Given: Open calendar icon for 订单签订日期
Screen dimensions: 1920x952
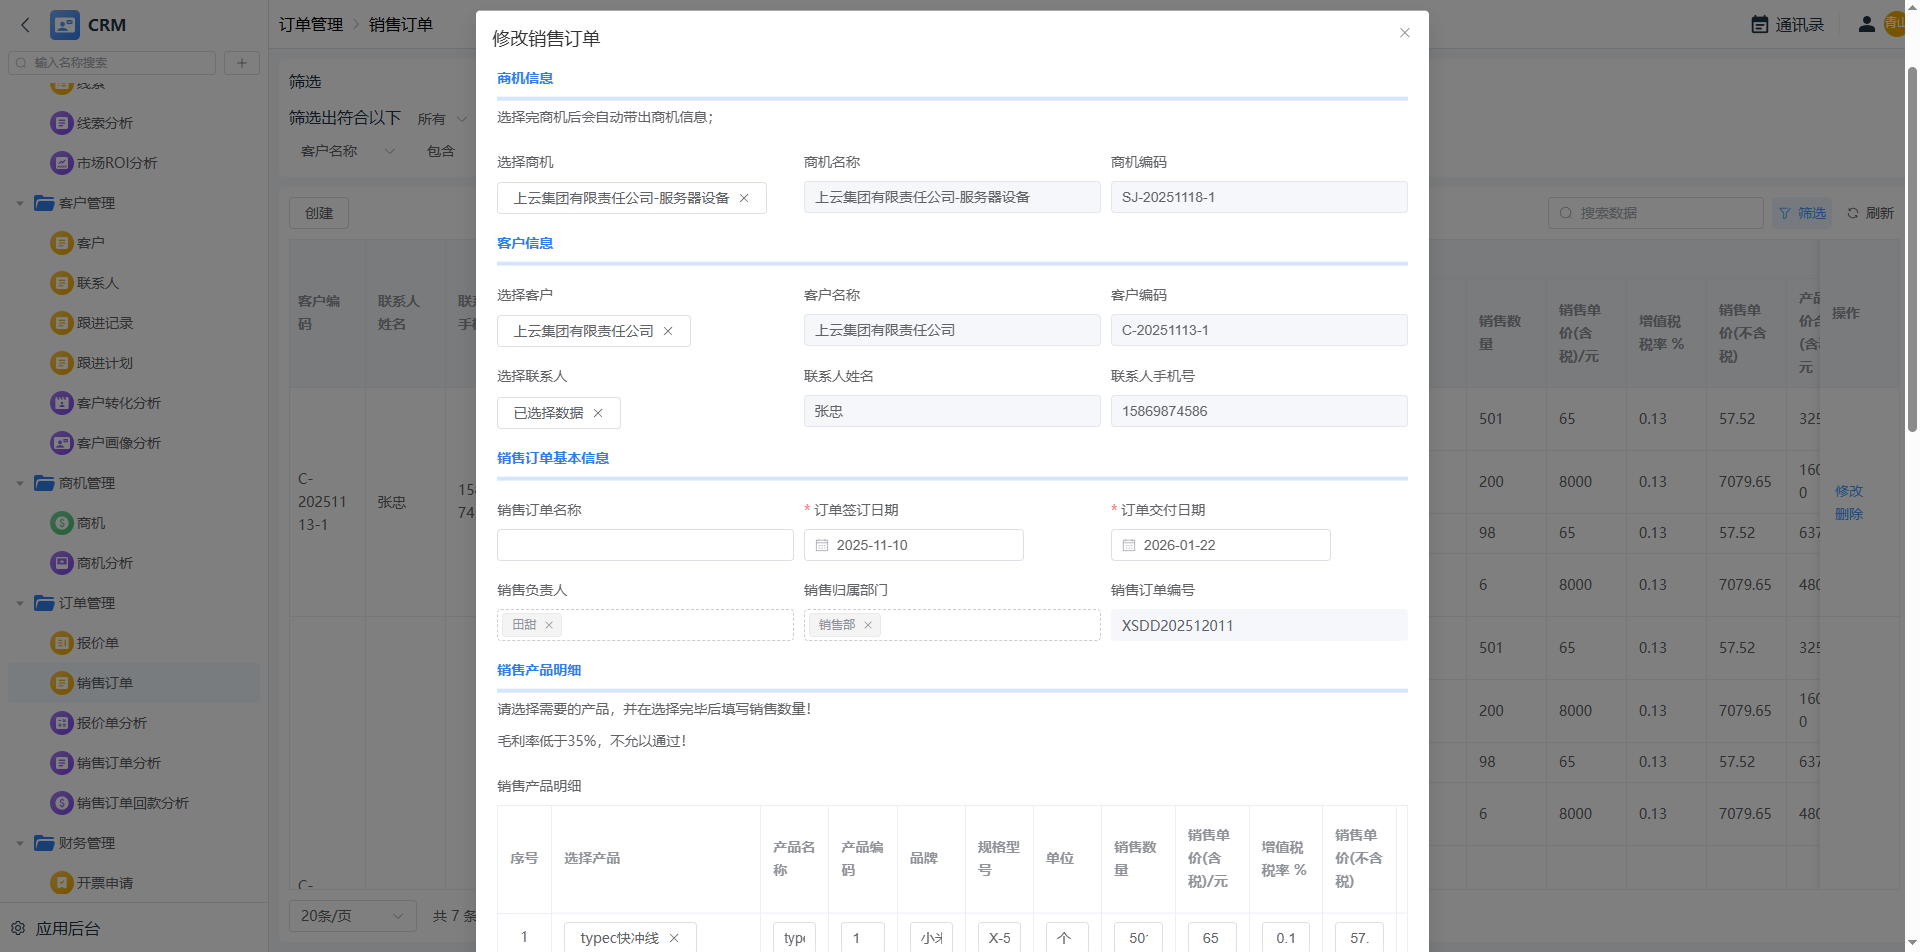Looking at the screenshot, I should click(x=822, y=545).
